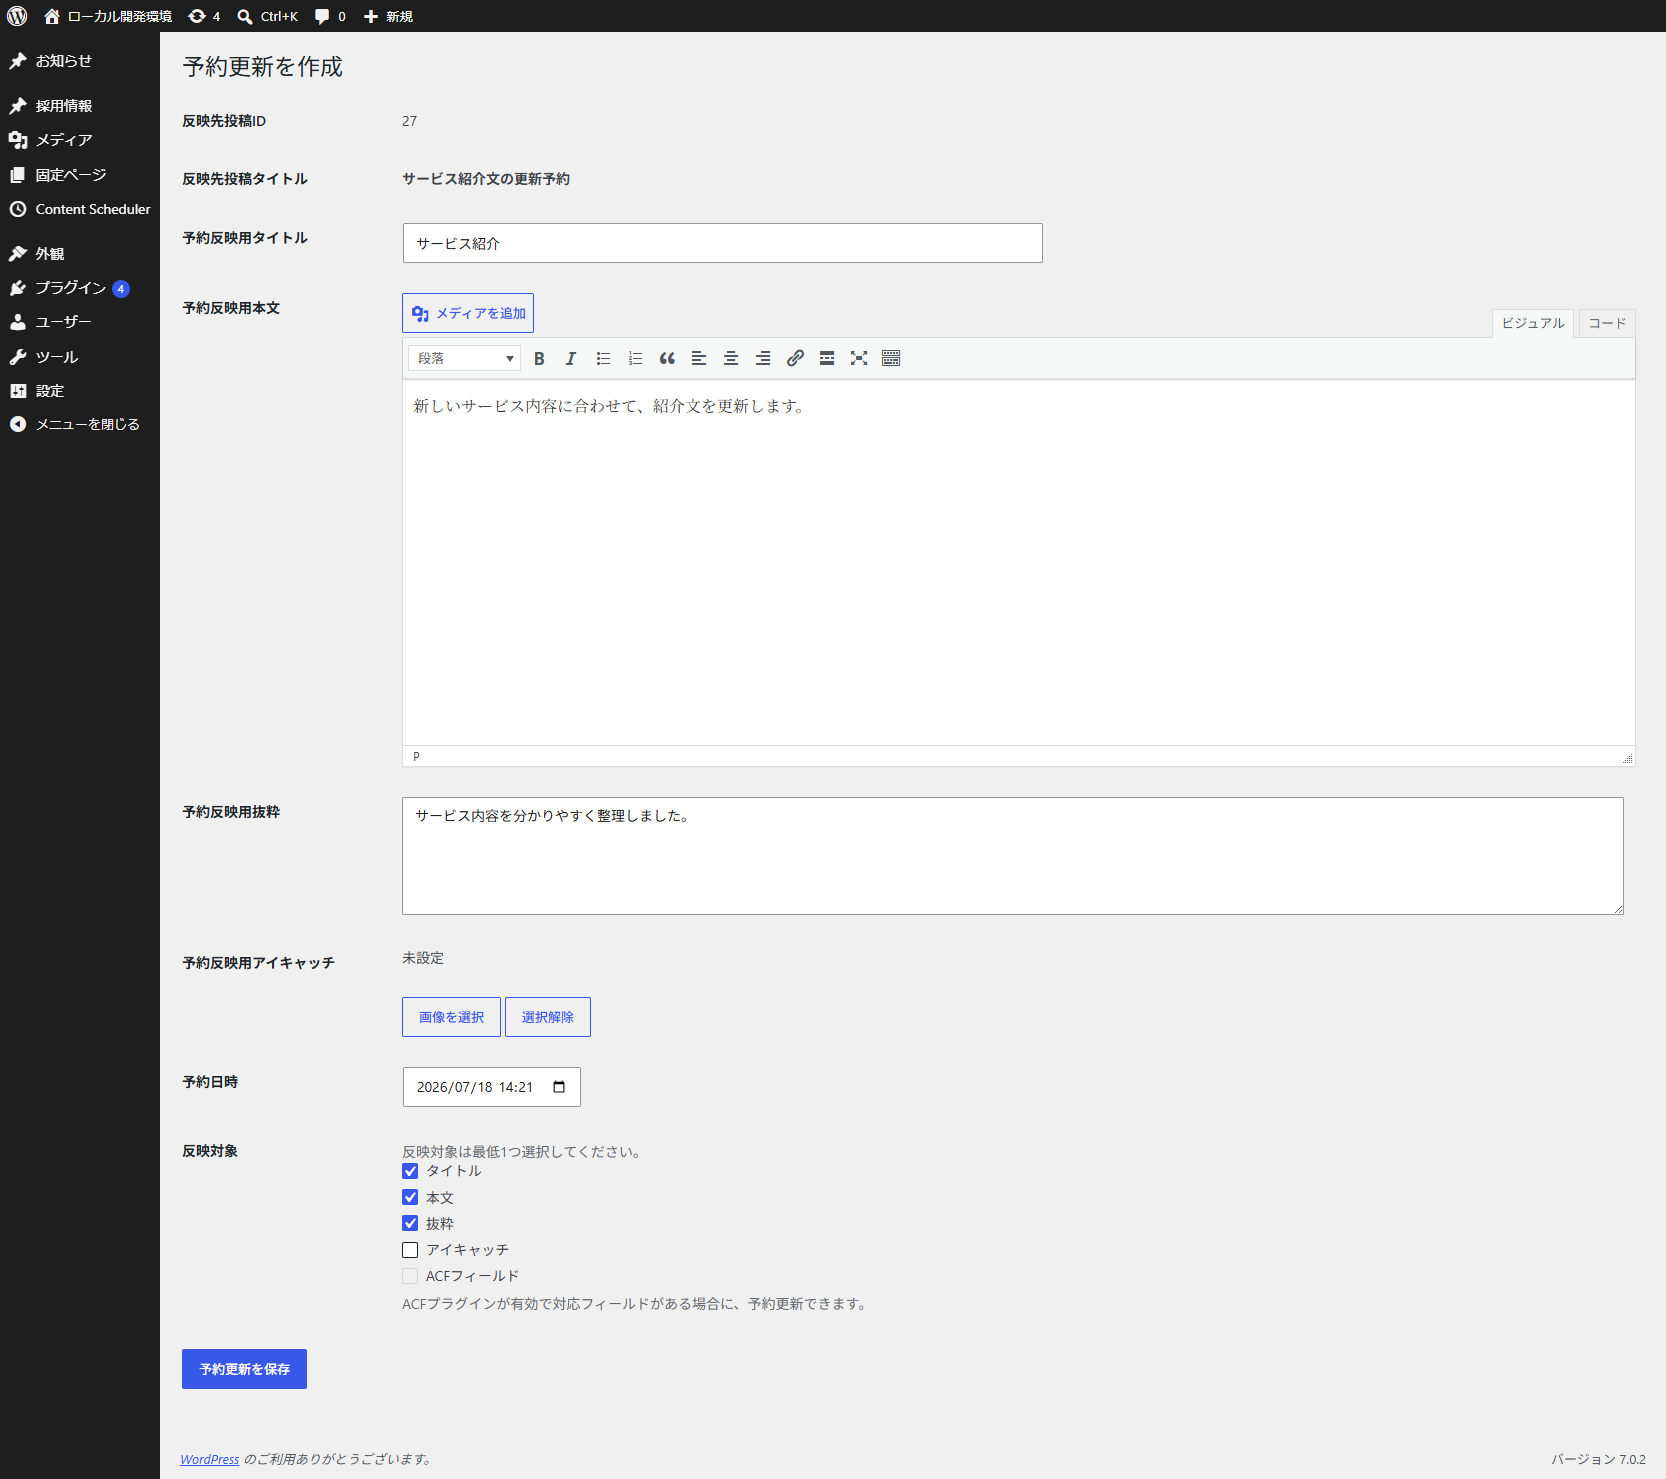1666x1479 pixels.
Task: Open the ユーザー sidebar menu
Action: point(80,322)
